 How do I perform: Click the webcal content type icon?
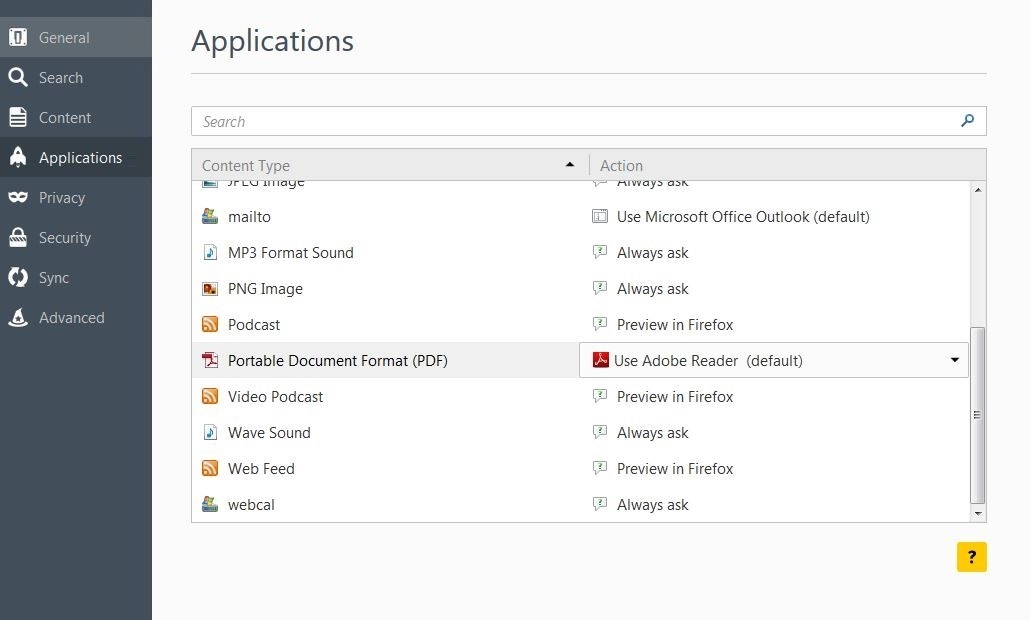pos(210,504)
